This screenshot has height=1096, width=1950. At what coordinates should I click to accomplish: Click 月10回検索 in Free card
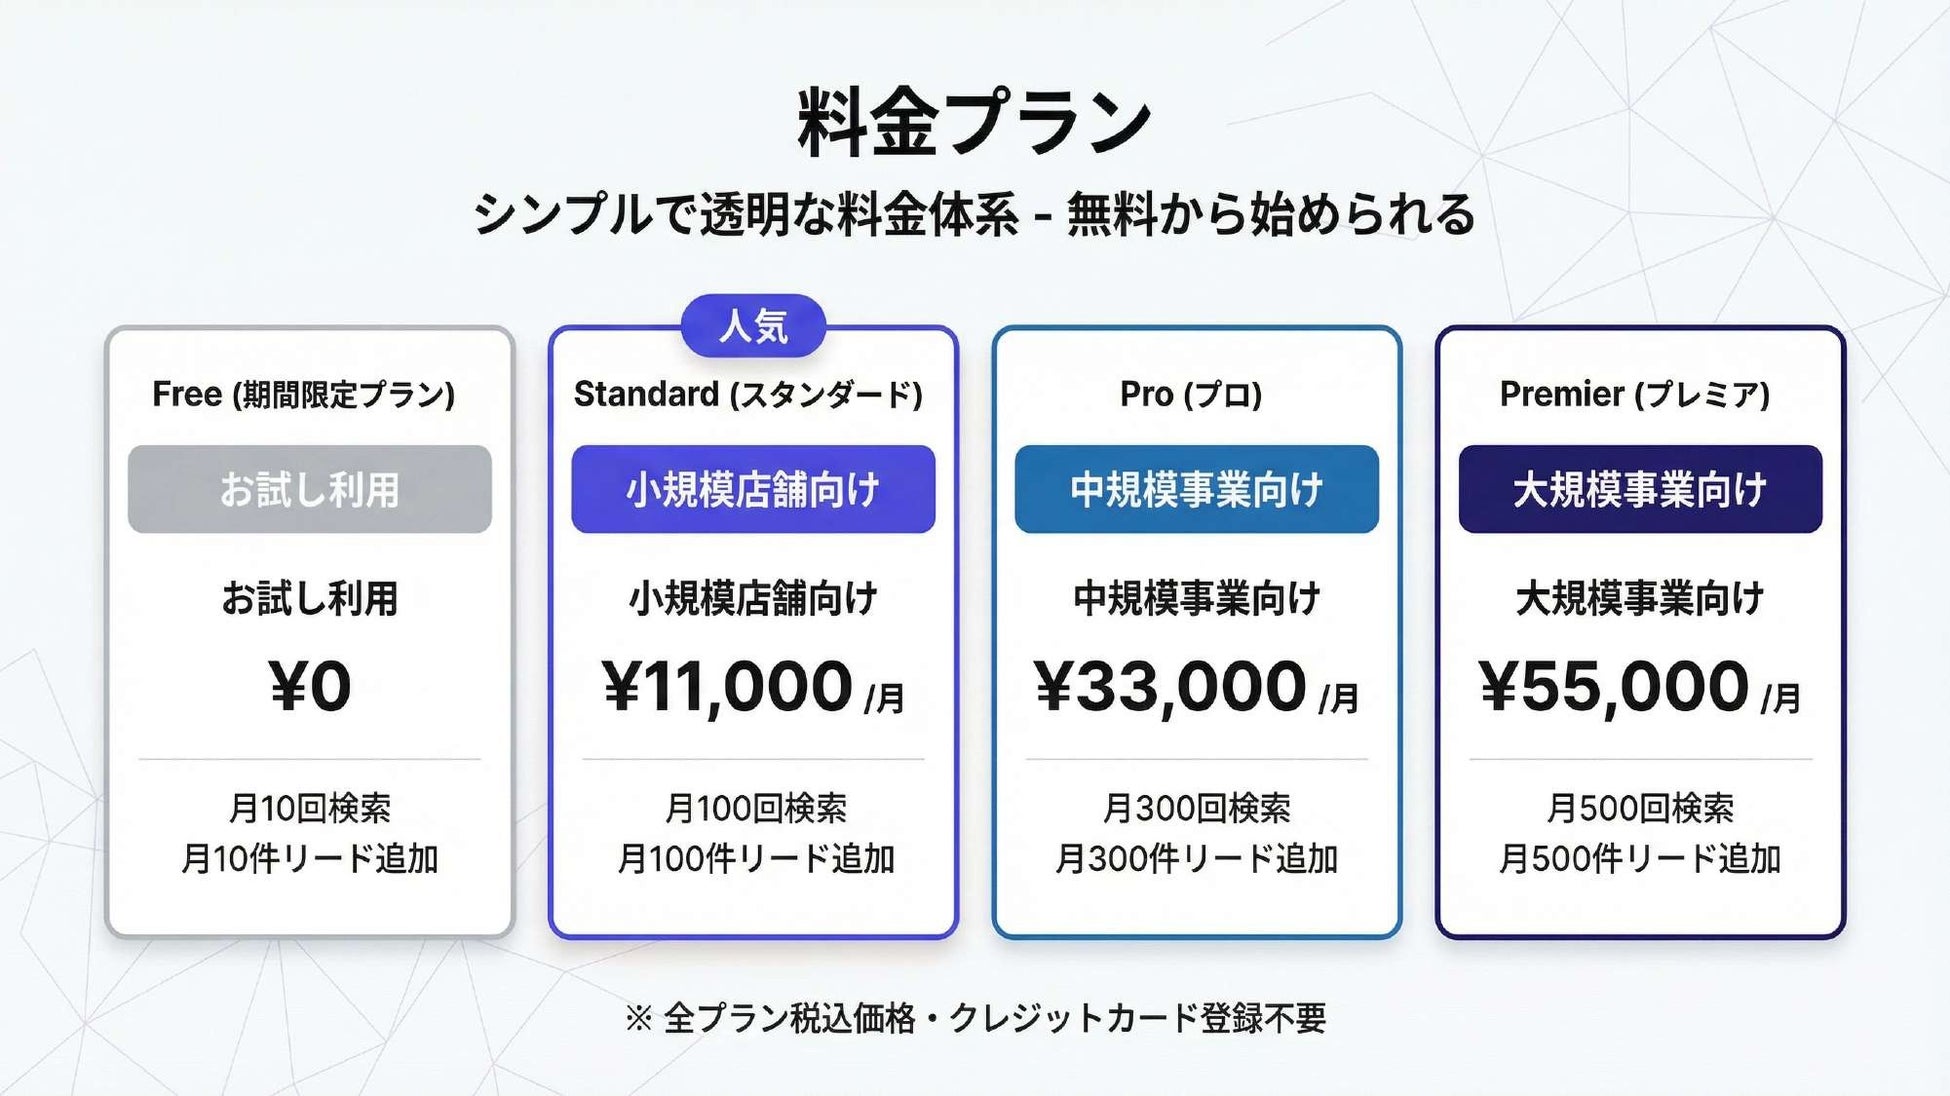point(310,808)
